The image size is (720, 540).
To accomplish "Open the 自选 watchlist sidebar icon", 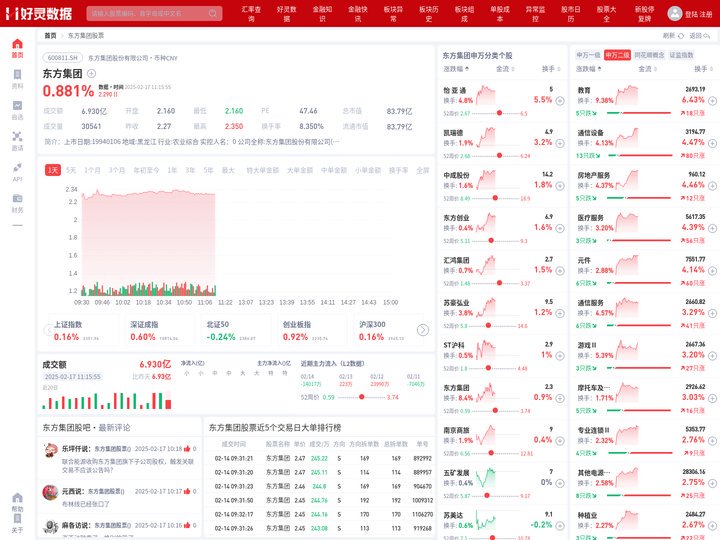I will [x=17, y=106].
